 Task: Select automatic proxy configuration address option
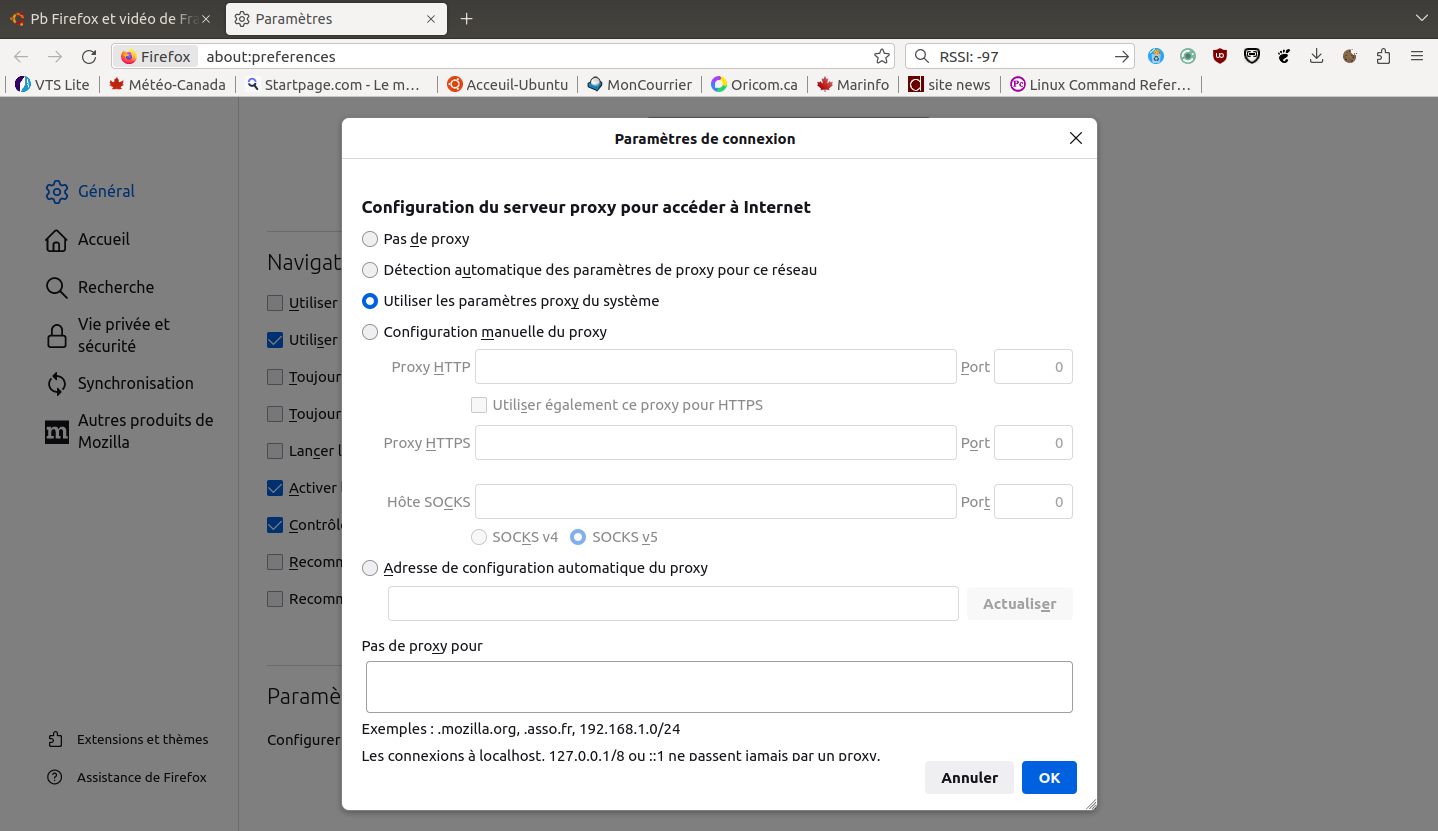[370, 568]
